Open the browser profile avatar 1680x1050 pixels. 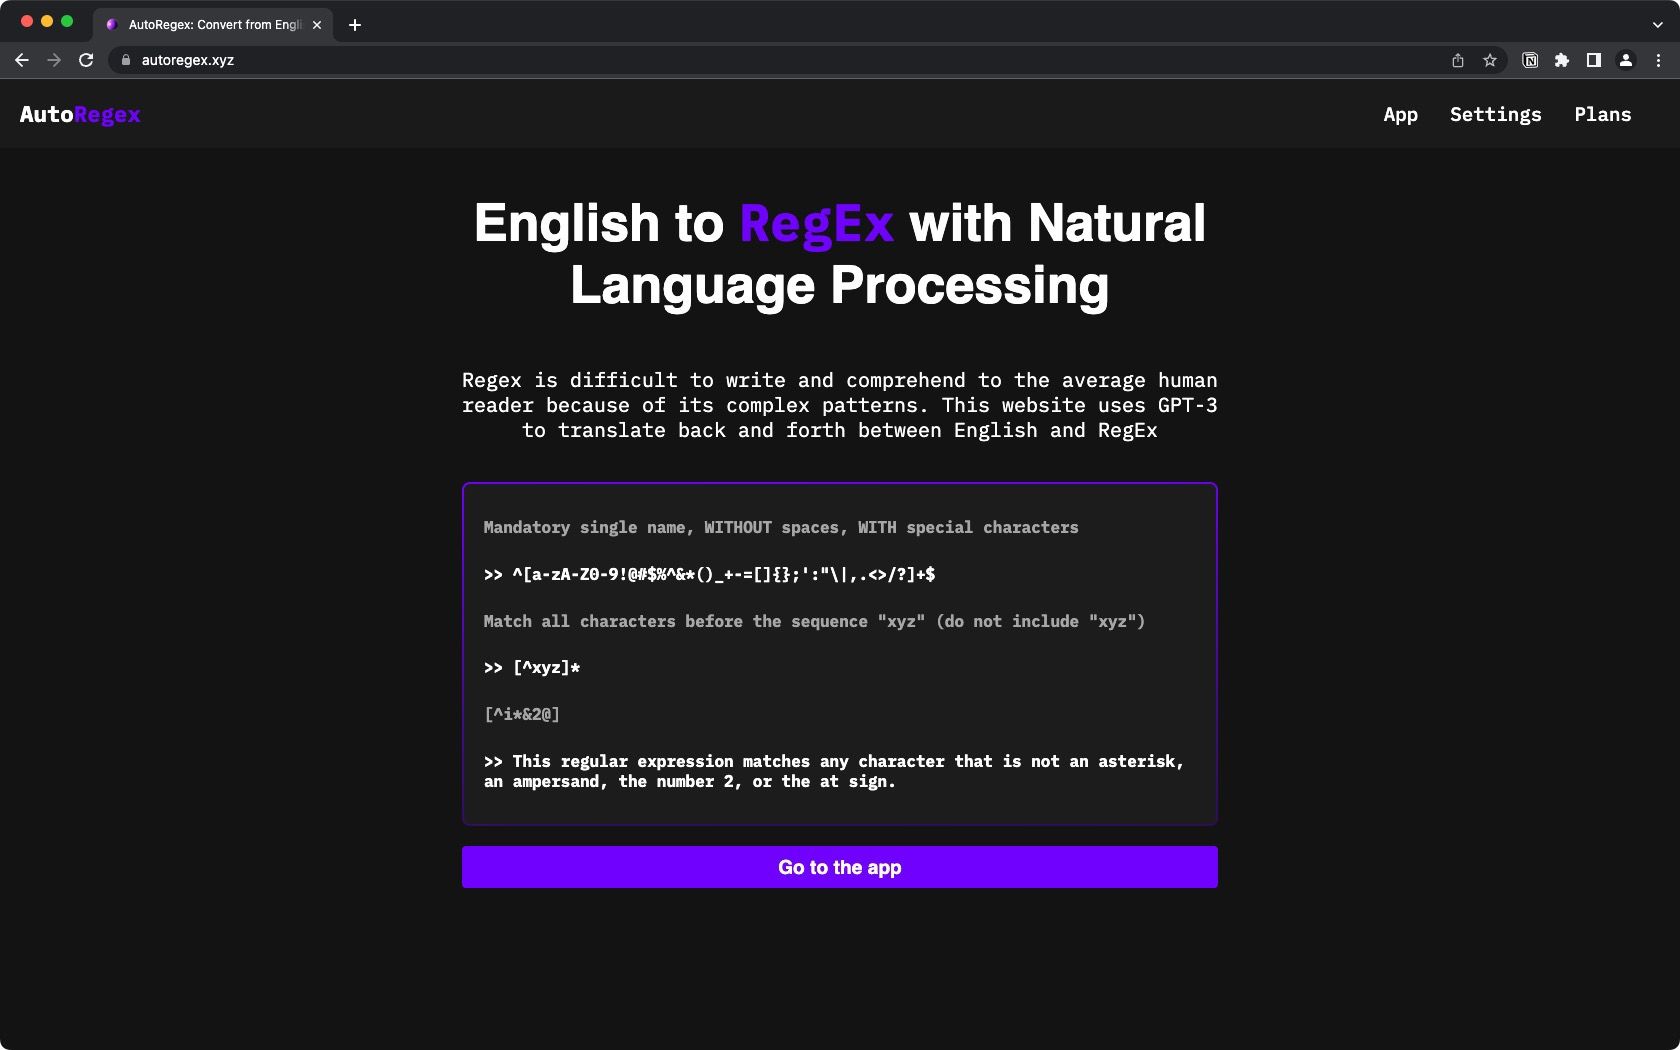[x=1626, y=60]
